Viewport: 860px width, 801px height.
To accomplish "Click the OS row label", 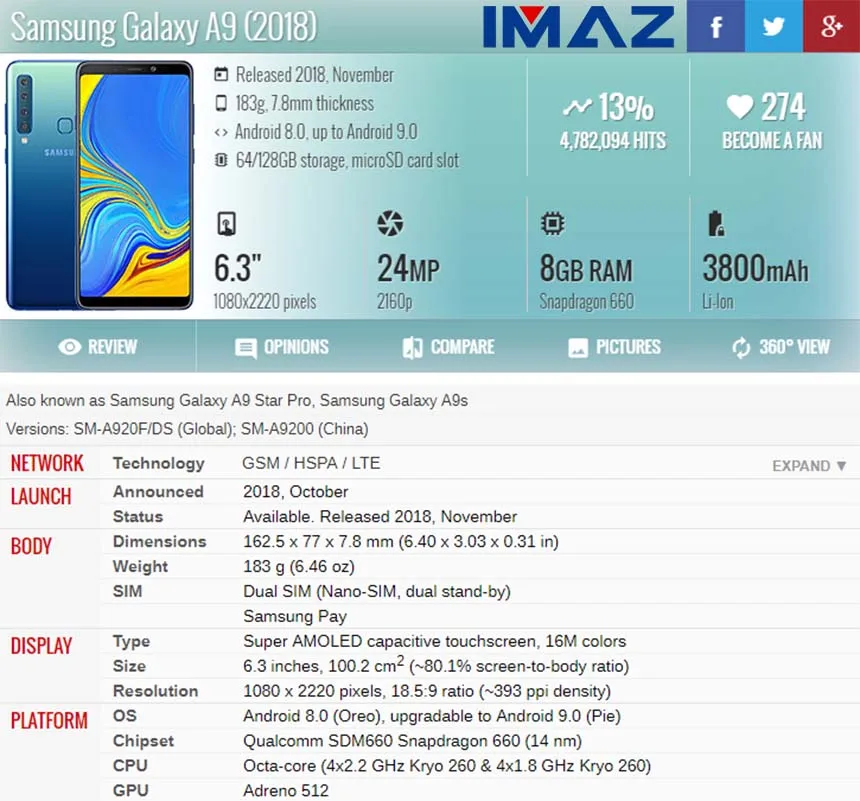I will [x=125, y=716].
